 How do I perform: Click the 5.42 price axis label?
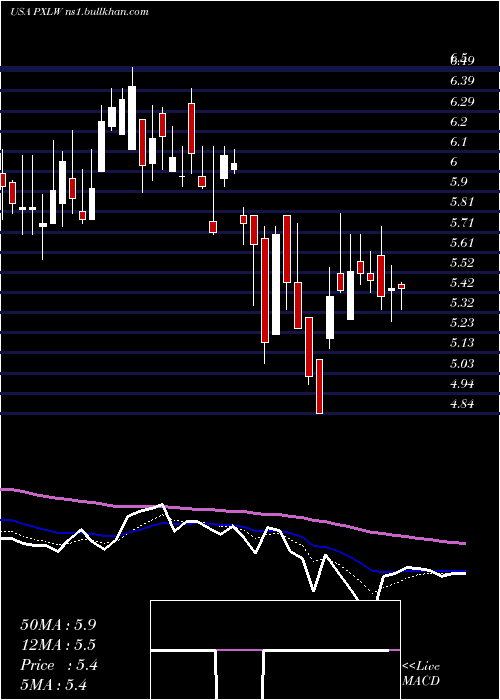[x=462, y=283]
